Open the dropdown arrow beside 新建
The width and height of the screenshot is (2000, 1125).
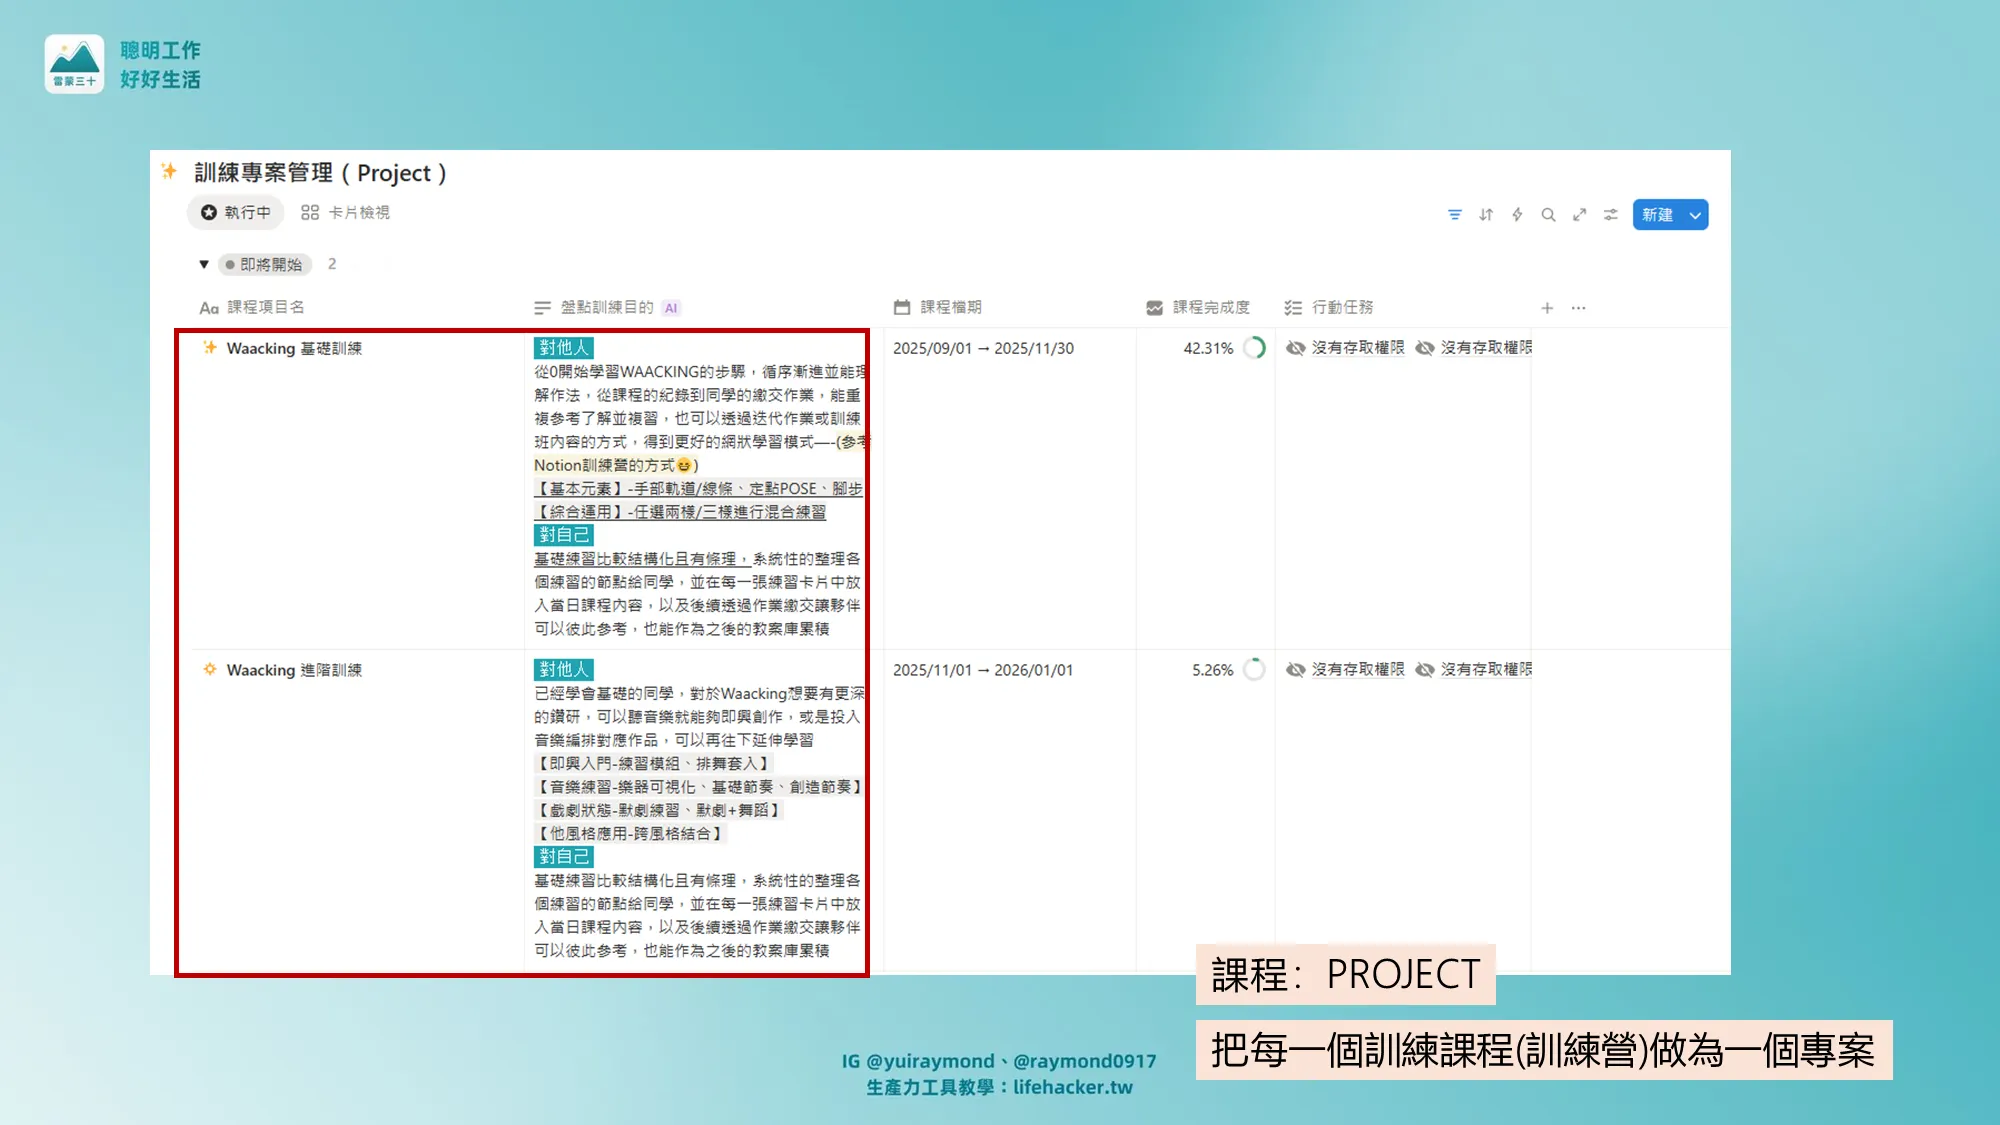[x=1695, y=215]
